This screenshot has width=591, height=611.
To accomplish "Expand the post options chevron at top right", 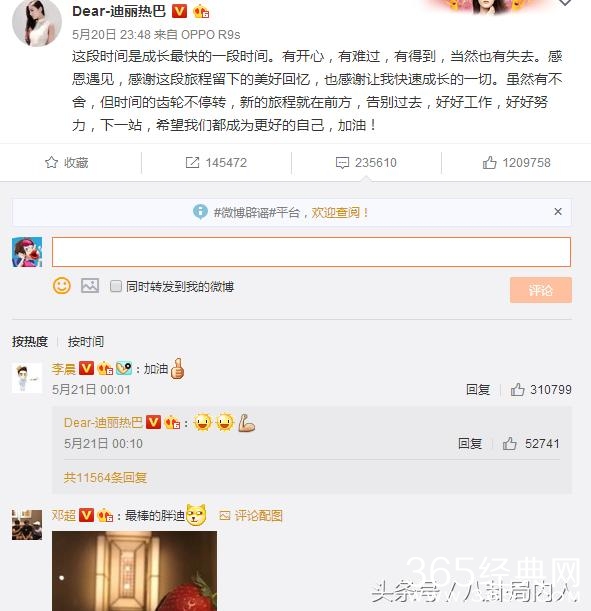I will tap(565, 3).
